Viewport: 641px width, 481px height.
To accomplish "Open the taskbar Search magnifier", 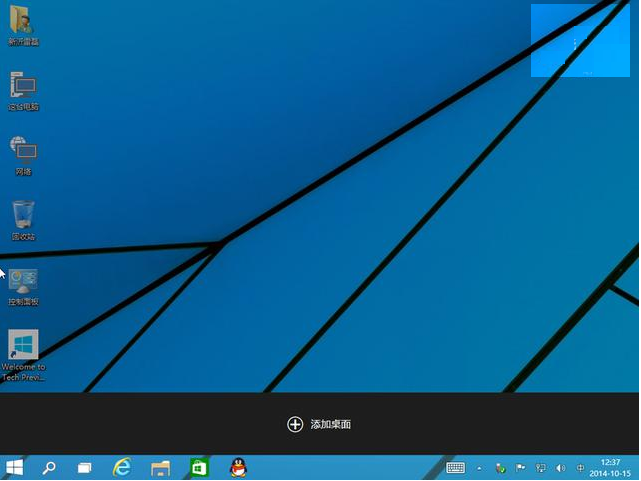I will pyautogui.click(x=49, y=468).
